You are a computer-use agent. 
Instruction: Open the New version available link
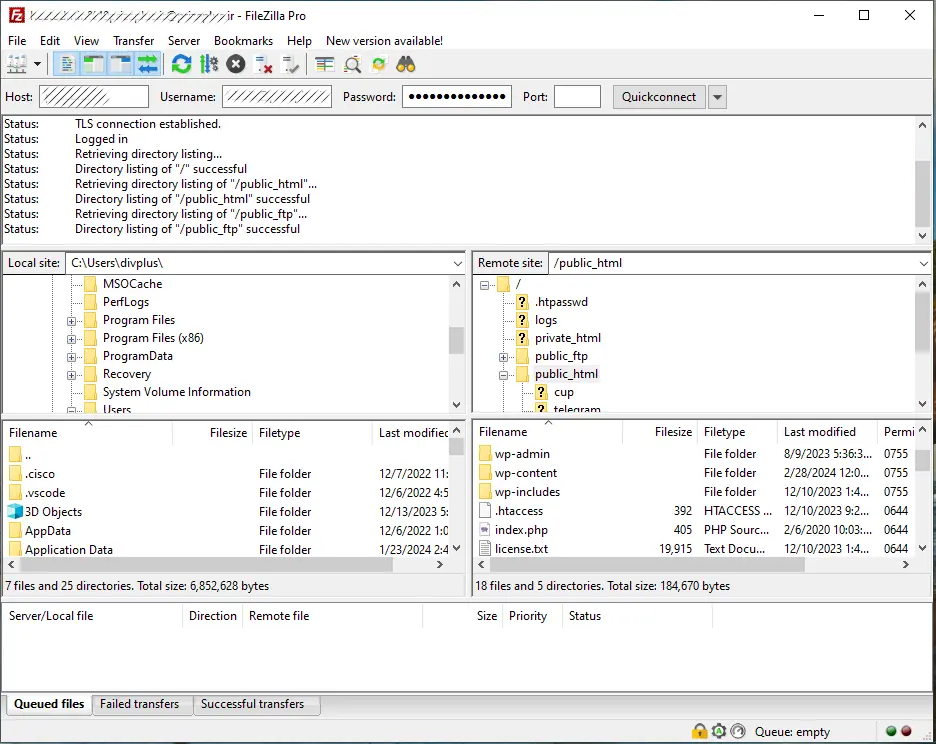pos(383,41)
